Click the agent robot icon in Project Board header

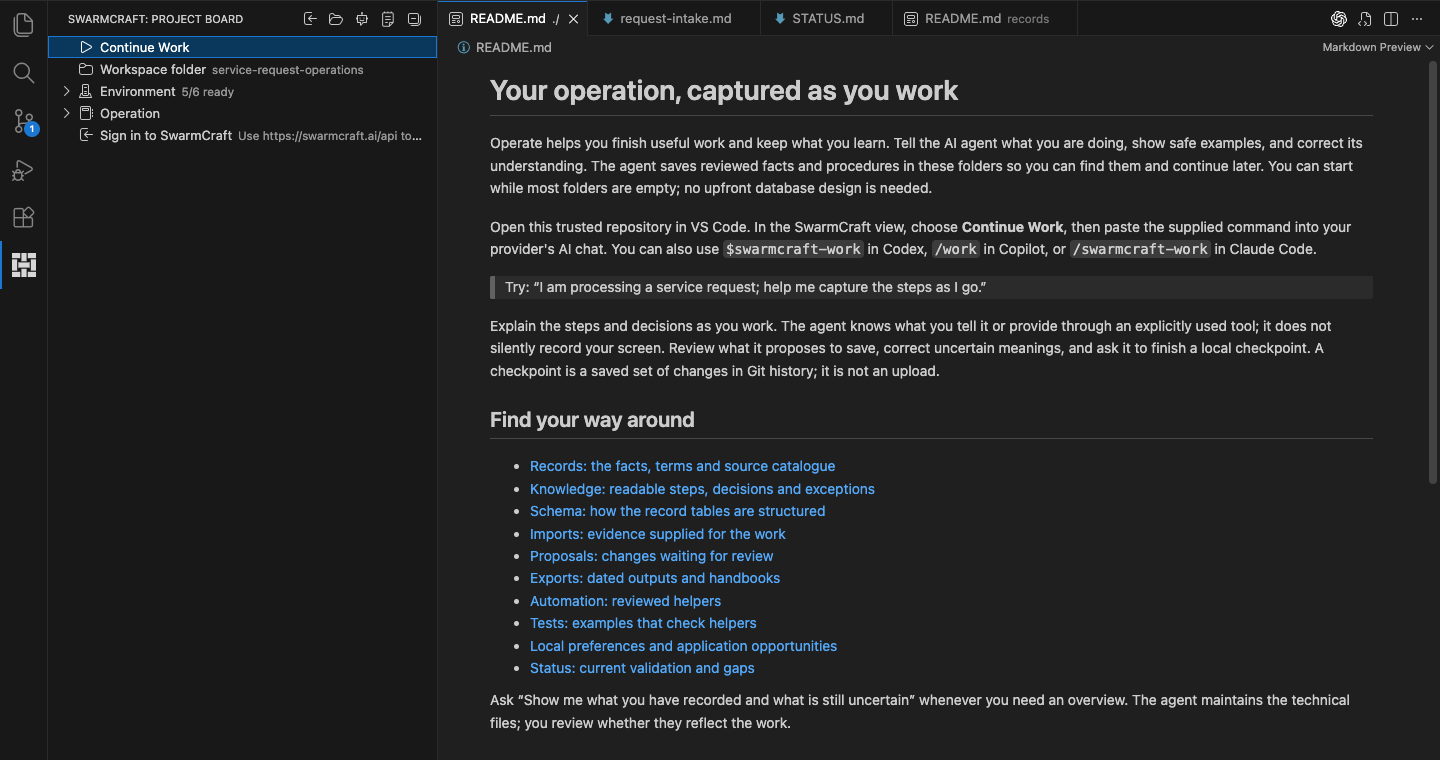362,19
